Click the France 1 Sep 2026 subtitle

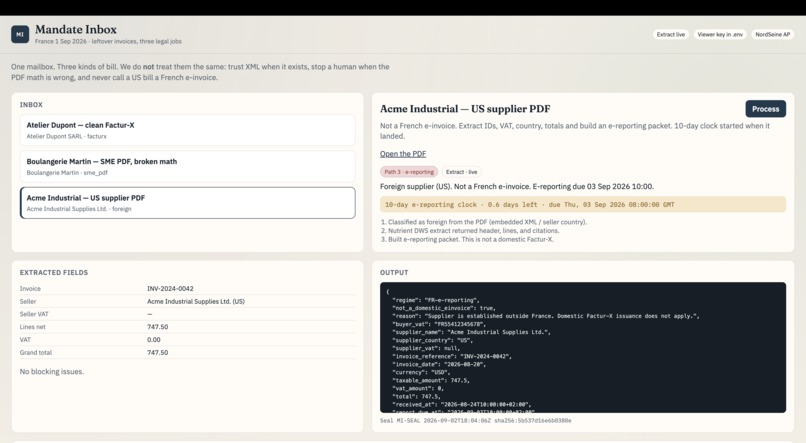[x=108, y=42]
